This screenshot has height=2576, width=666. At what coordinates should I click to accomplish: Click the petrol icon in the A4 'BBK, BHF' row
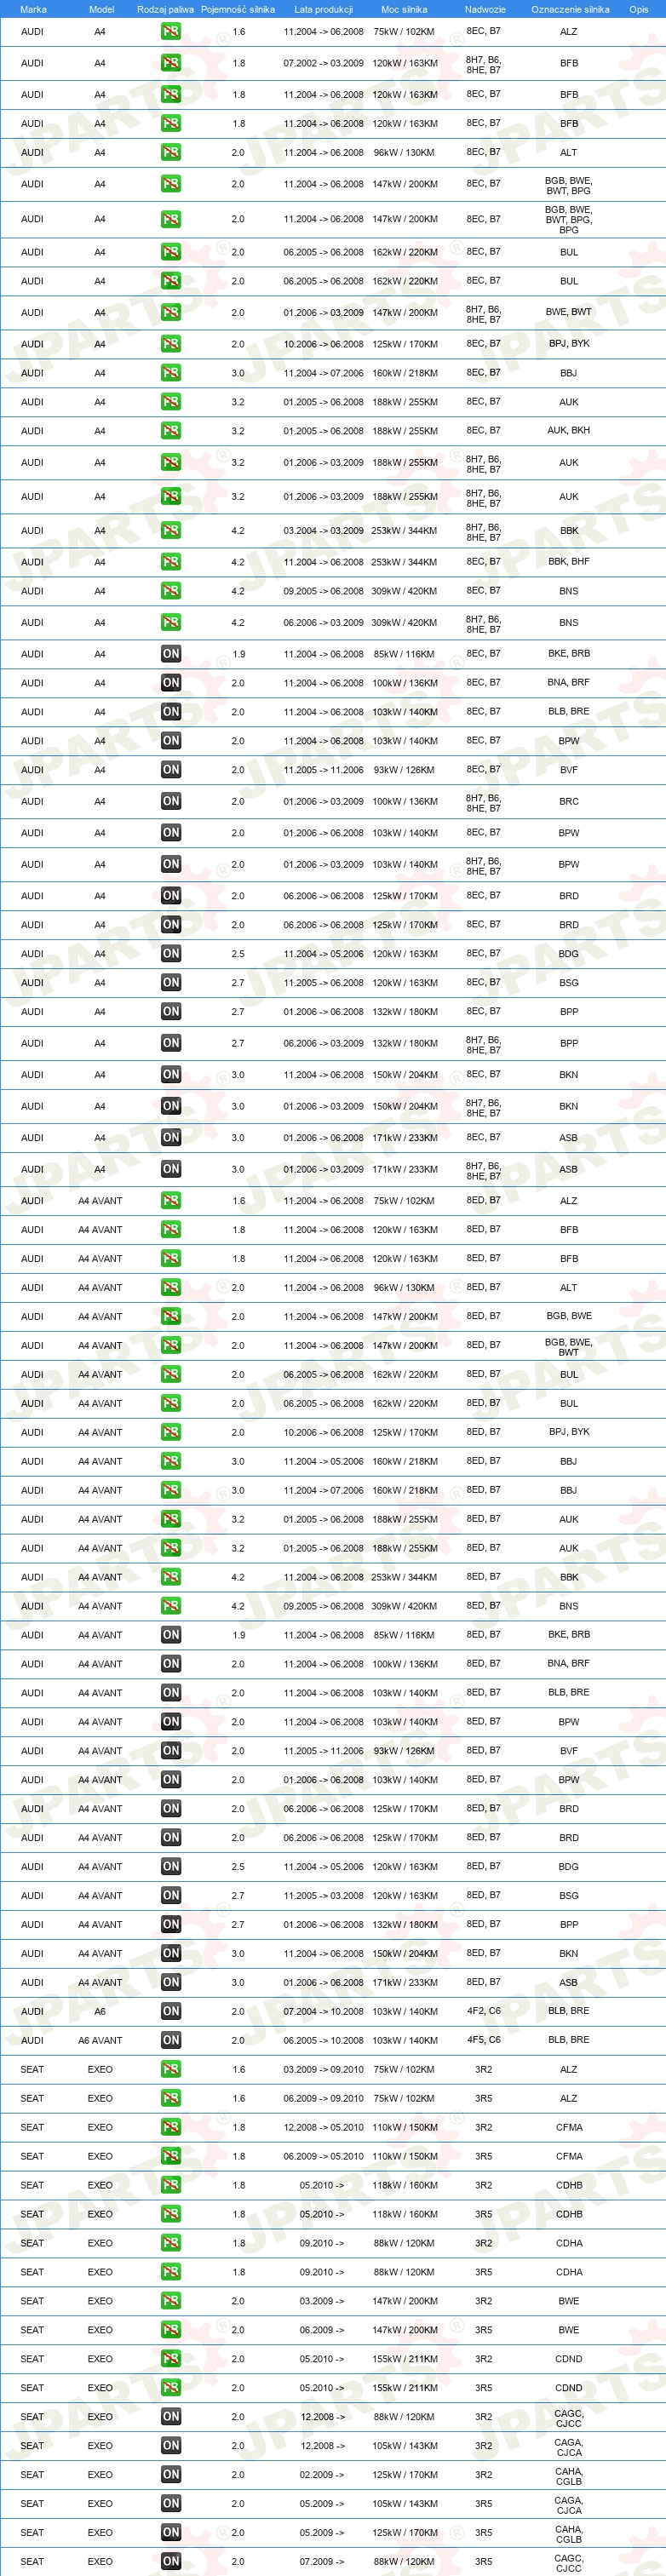point(171,562)
